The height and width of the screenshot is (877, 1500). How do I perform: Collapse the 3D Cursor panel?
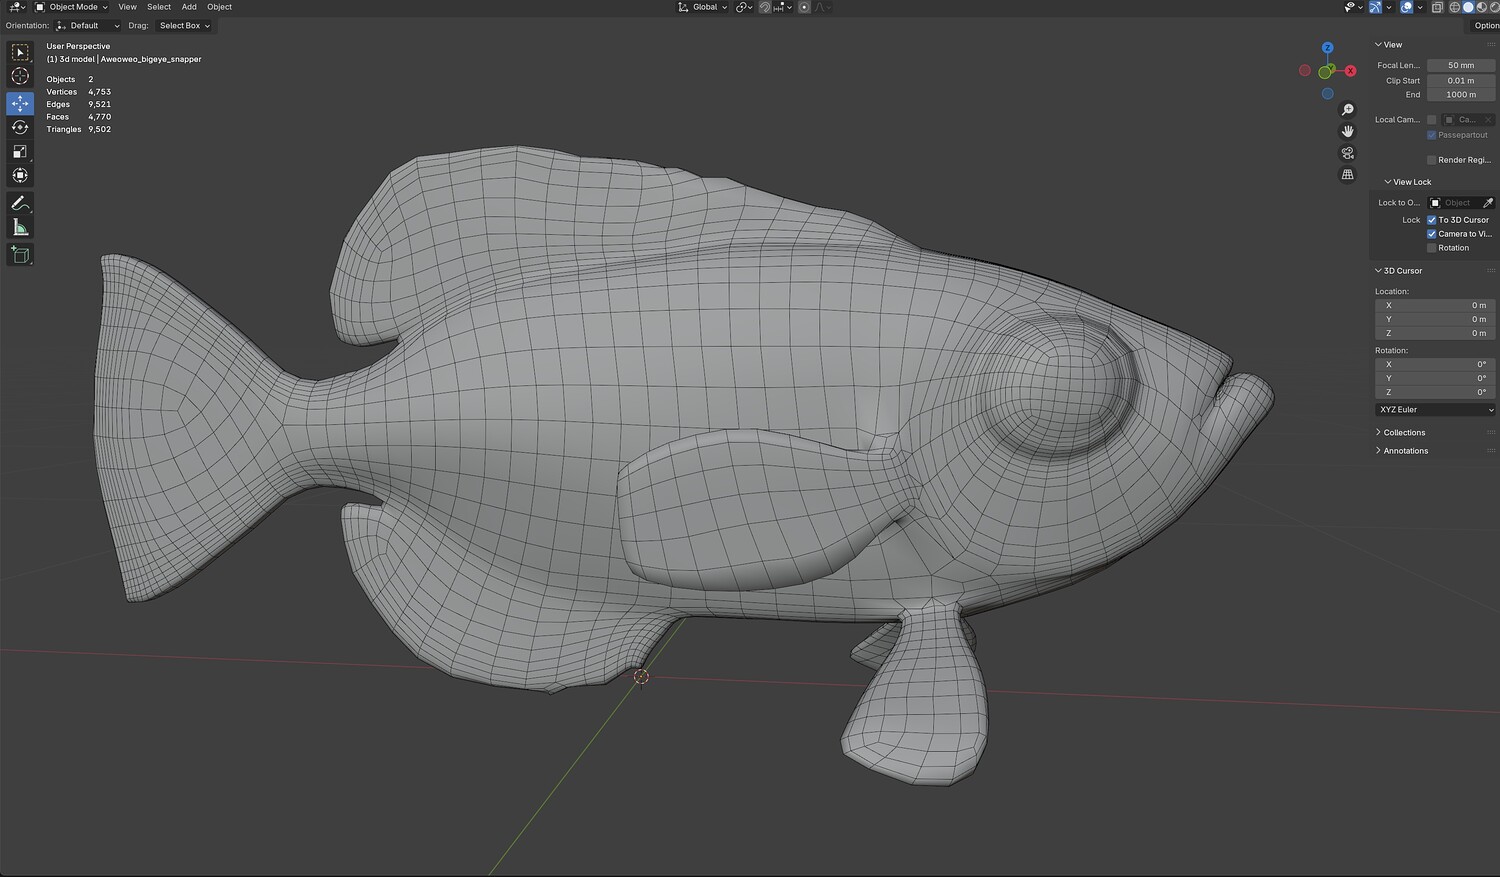[x=1398, y=271]
